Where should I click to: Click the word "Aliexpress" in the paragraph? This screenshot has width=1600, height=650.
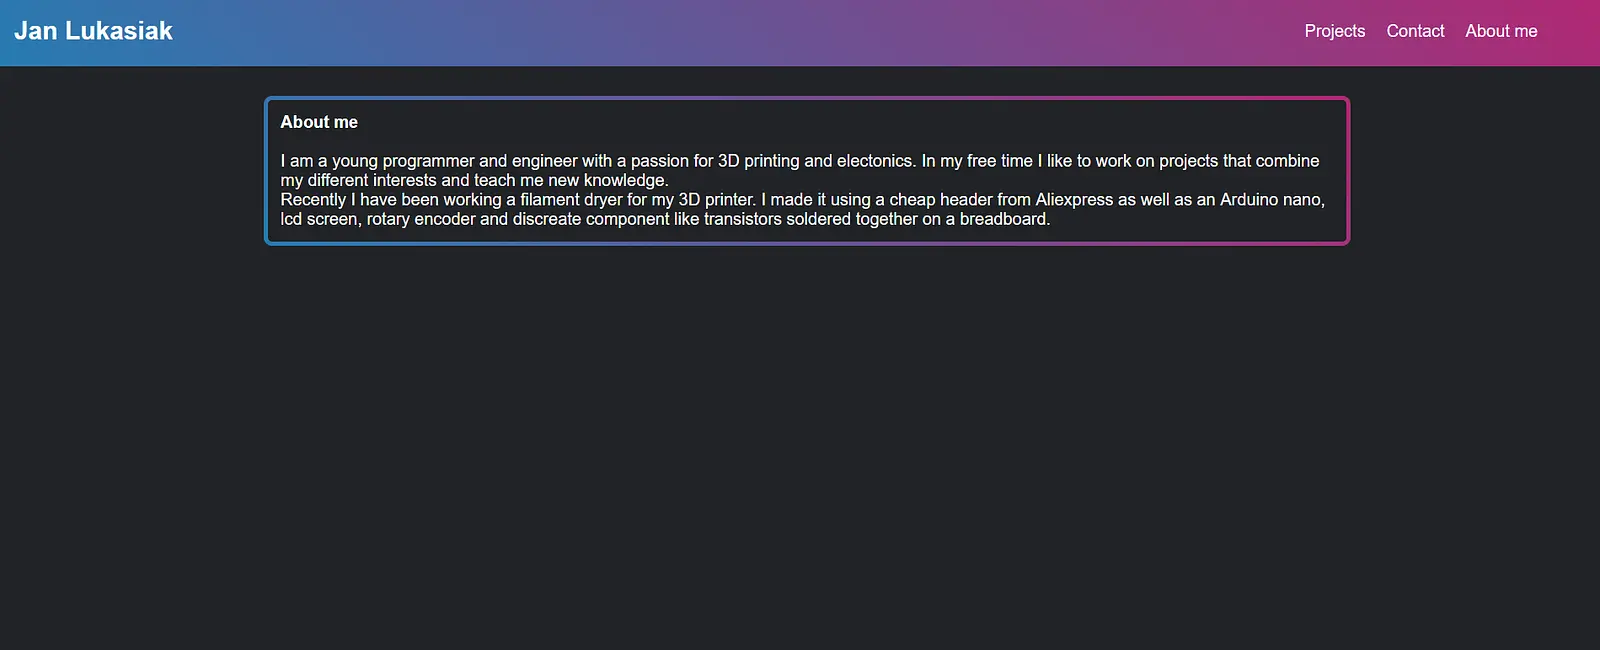coord(1073,200)
